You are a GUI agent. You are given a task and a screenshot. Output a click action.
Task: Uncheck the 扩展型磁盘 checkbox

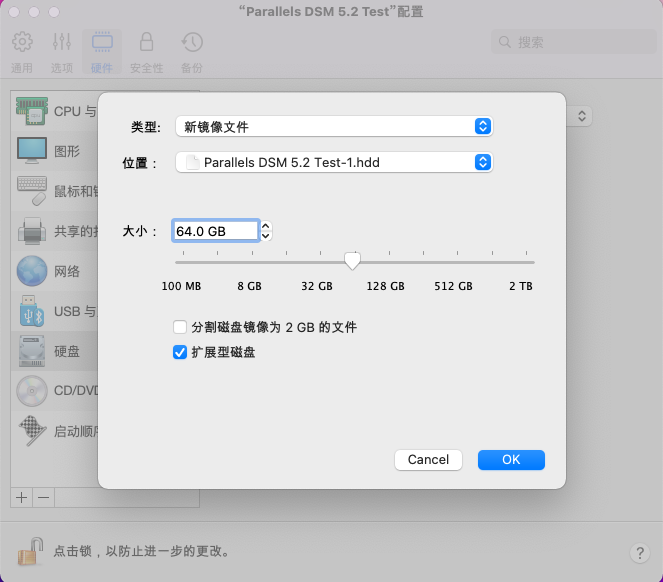[180, 352]
